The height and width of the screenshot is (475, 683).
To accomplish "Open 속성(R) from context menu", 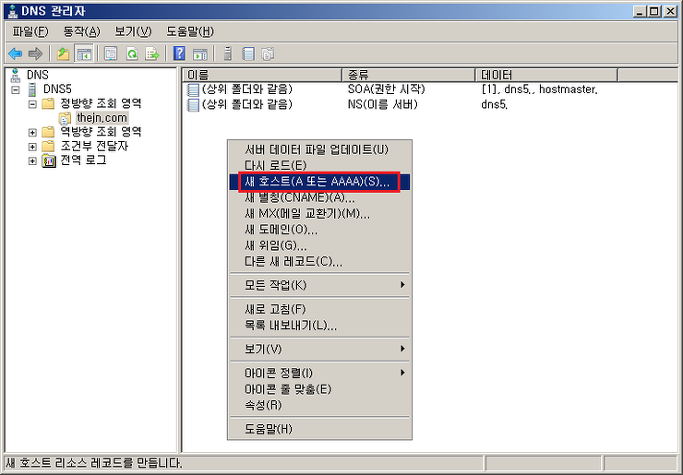I will coord(319,405).
